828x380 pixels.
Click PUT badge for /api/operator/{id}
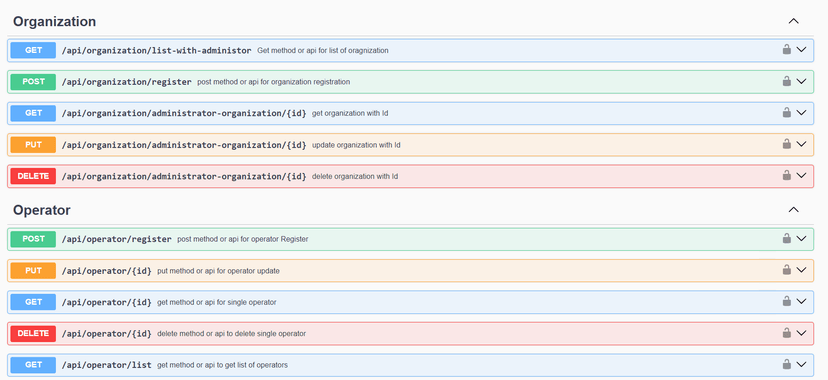33,271
